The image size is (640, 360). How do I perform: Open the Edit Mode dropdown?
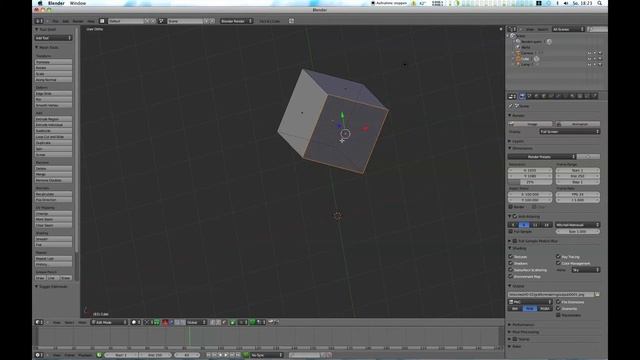click(x=109, y=322)
